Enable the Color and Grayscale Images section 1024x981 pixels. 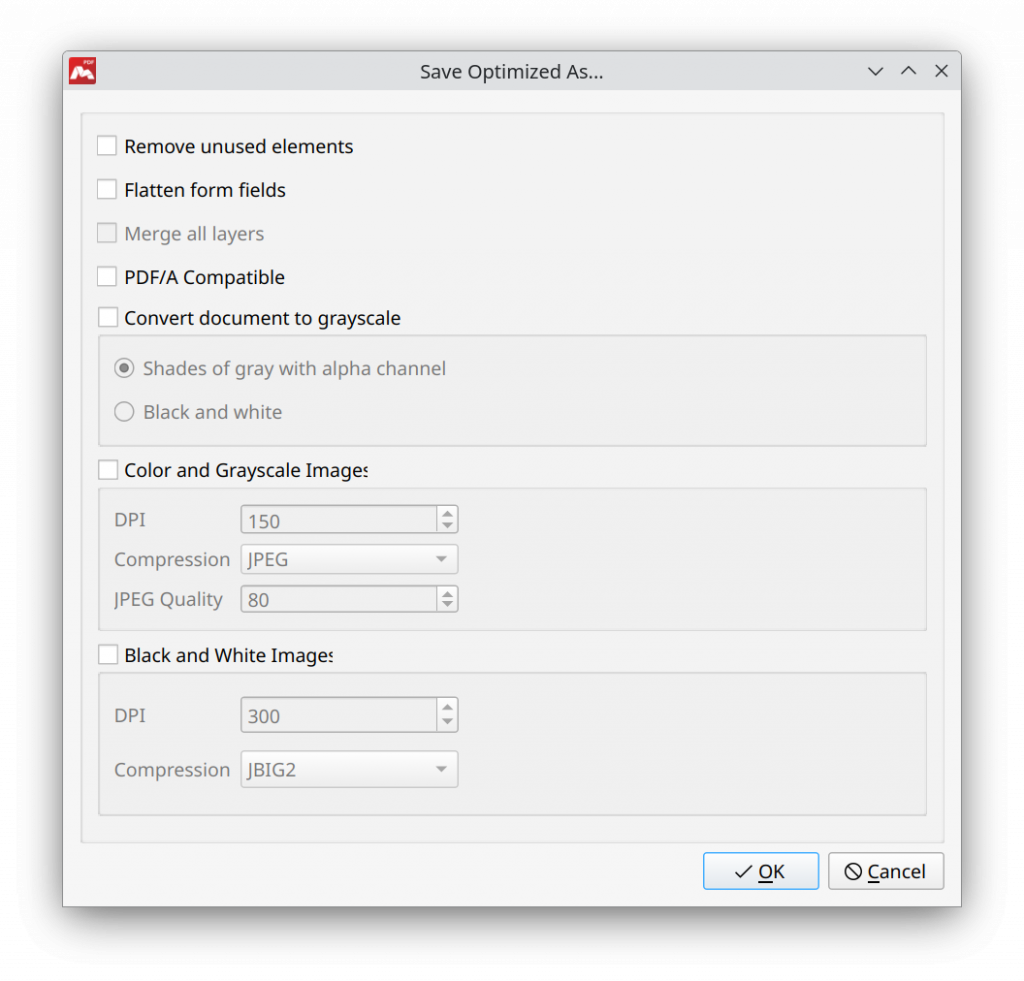[x=107, y=469]
